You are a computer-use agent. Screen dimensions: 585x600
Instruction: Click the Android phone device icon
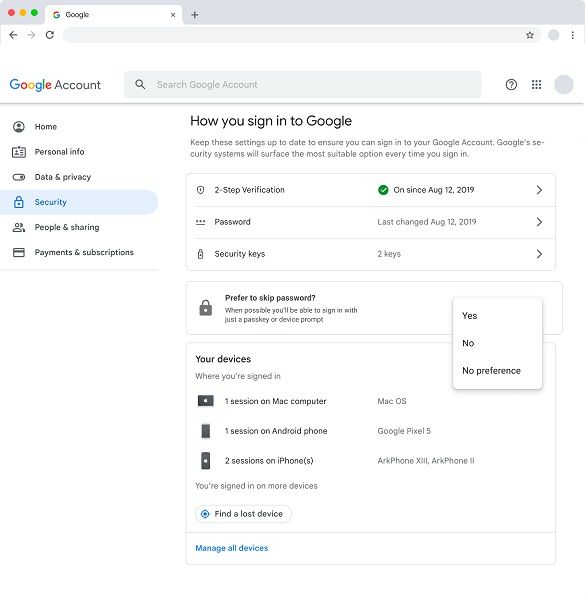click(206, 431)
